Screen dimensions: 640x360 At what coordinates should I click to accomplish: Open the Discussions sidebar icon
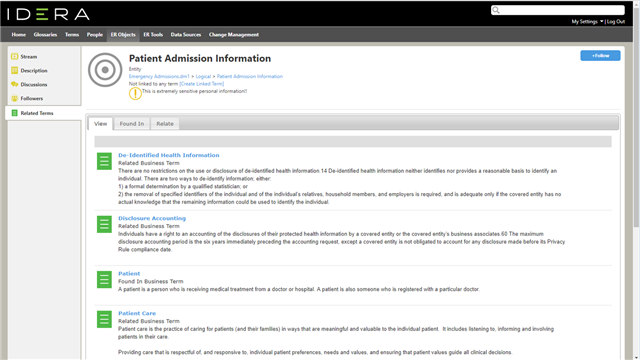coord(15,84)
